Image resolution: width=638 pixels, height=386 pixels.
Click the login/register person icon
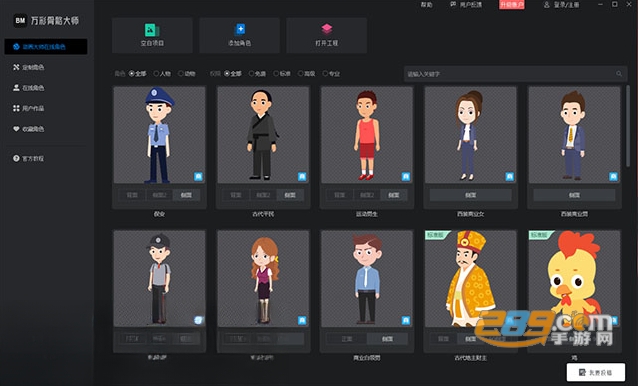coord(546,4)
